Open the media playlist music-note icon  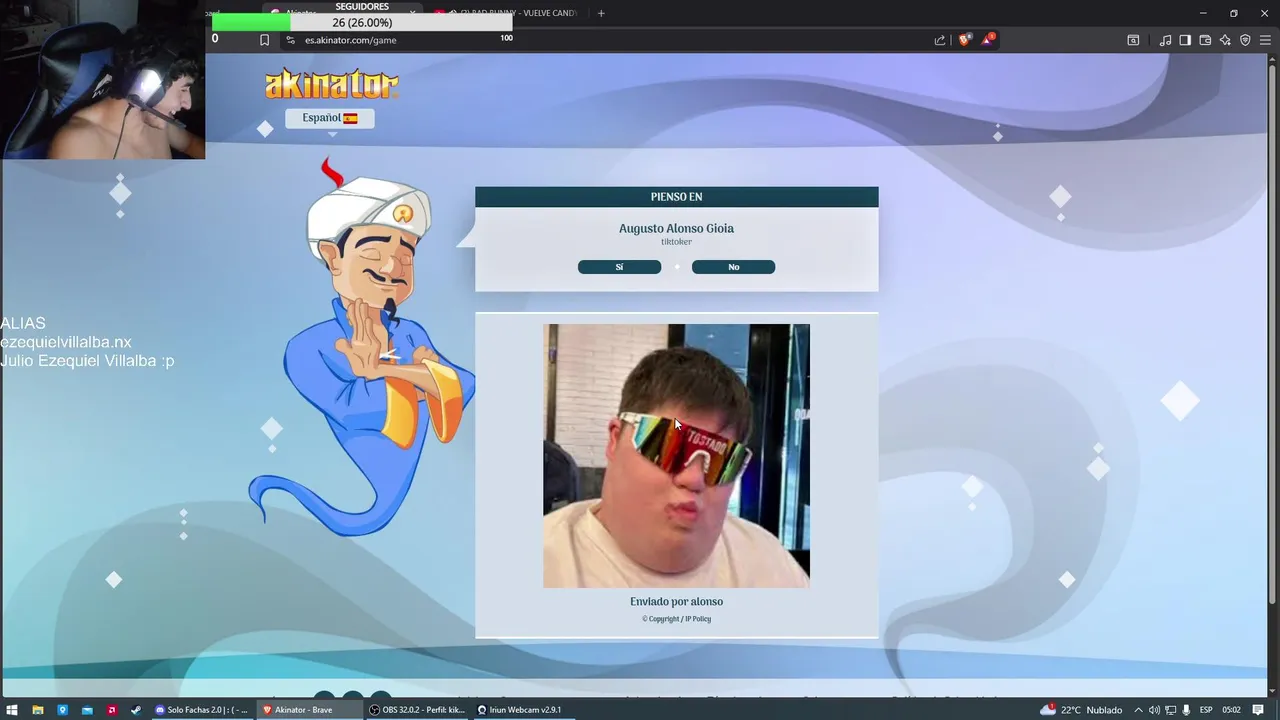(1165, 40)
